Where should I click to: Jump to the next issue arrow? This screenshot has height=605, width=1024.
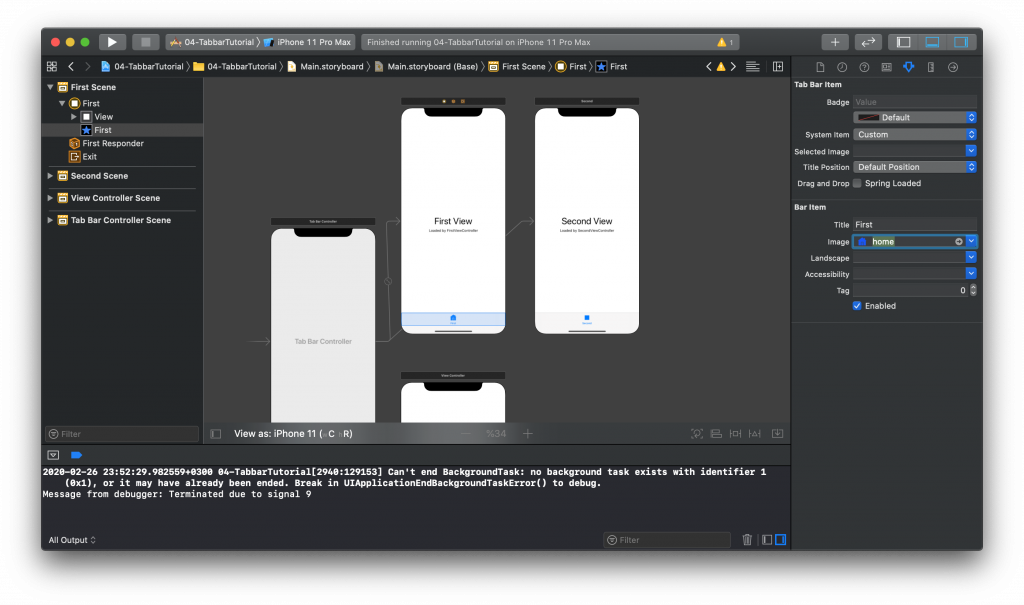click(x=733, y=67)
